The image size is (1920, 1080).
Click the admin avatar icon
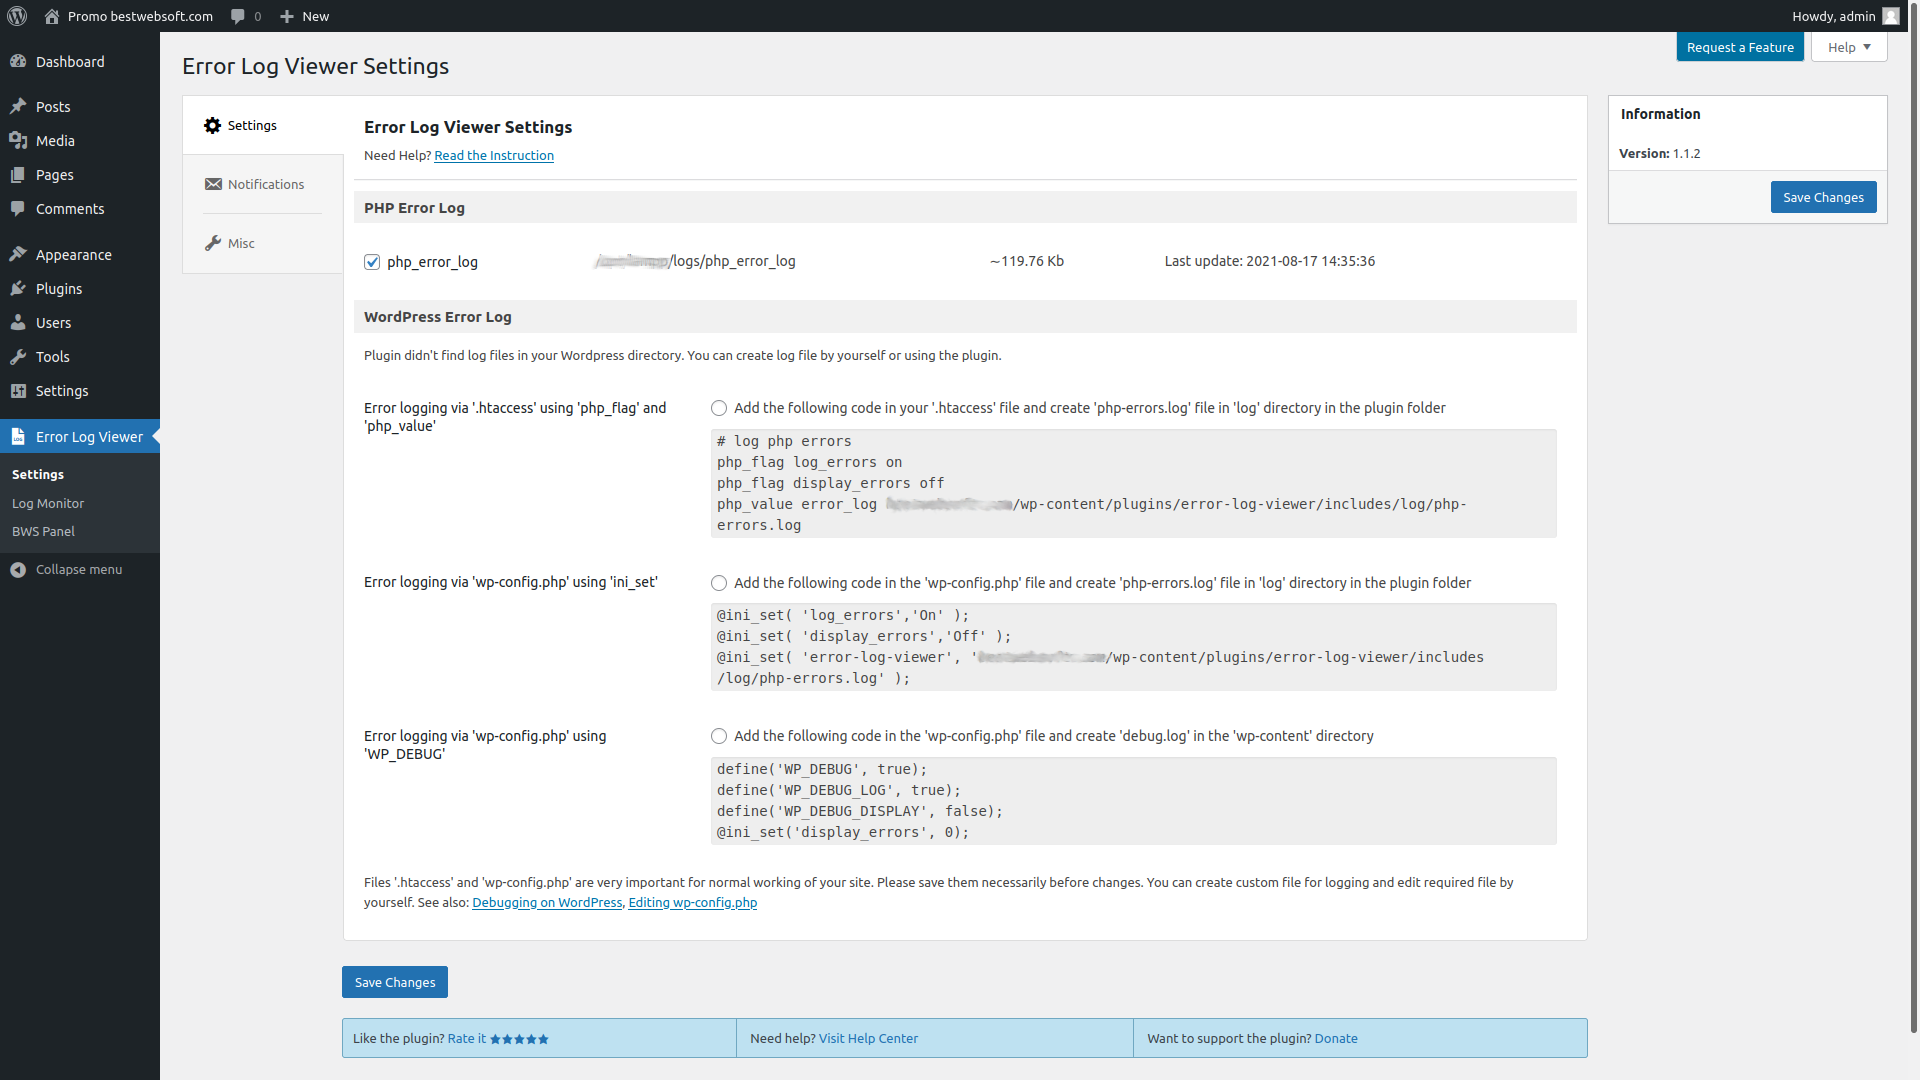(1890, 16)
